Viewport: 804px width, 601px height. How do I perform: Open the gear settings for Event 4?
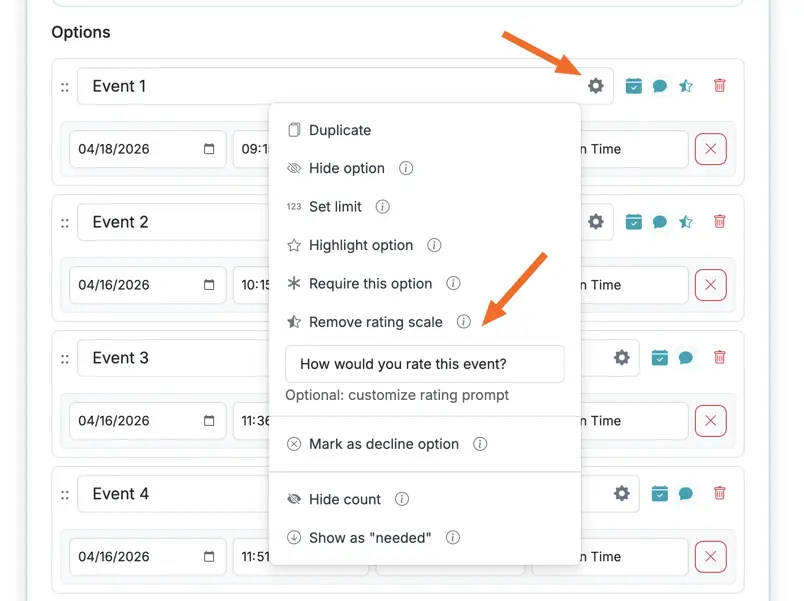(x=621, y=493)
